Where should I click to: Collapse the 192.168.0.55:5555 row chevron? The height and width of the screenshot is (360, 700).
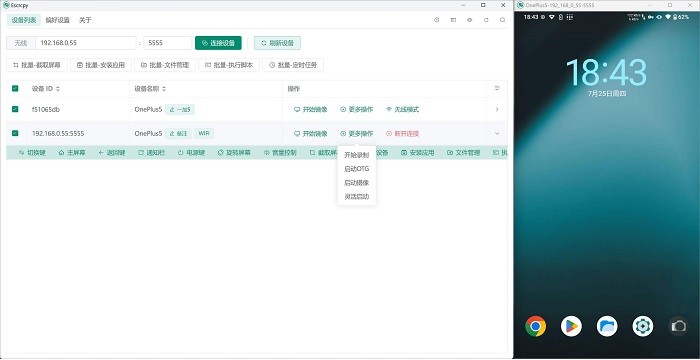click(x=497, y=133)
